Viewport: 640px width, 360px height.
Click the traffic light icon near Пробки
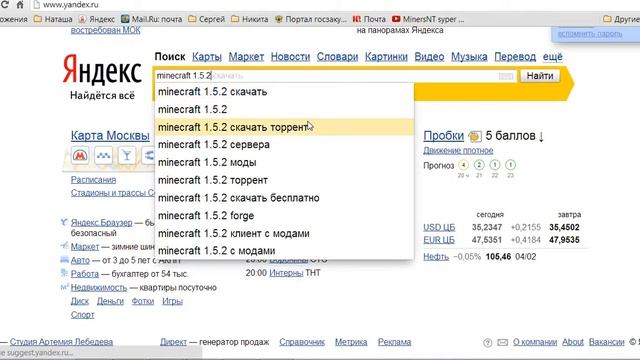point(475,136)
